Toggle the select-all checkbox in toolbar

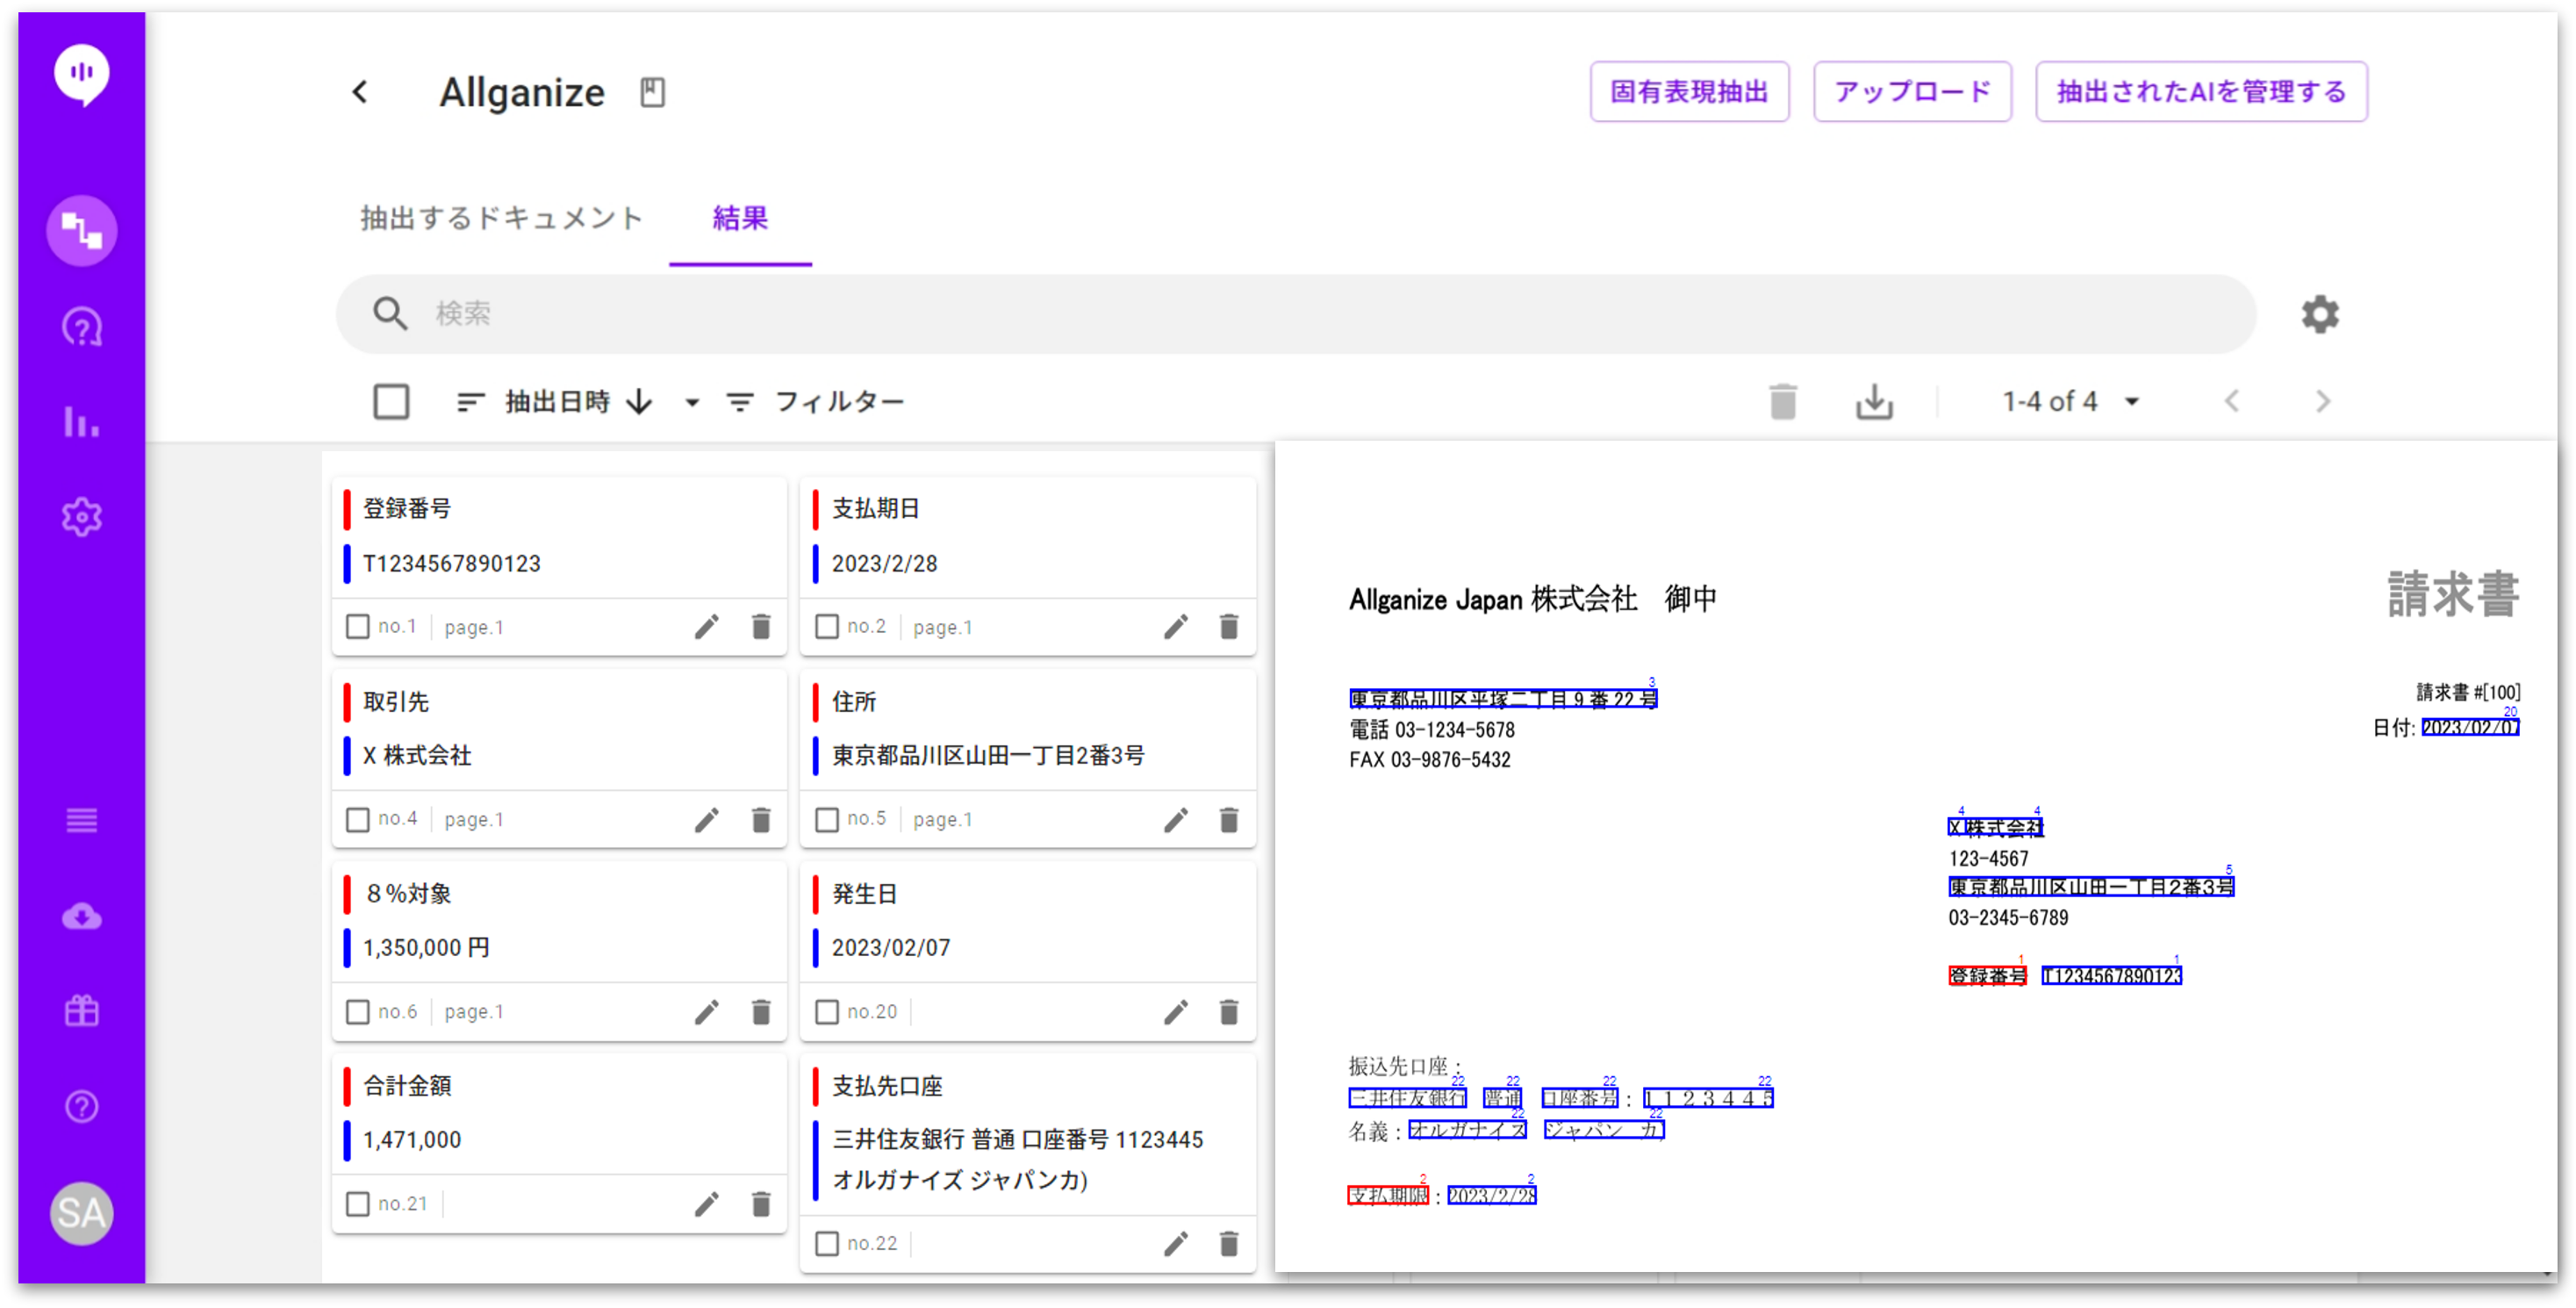(x=391, y=402)
